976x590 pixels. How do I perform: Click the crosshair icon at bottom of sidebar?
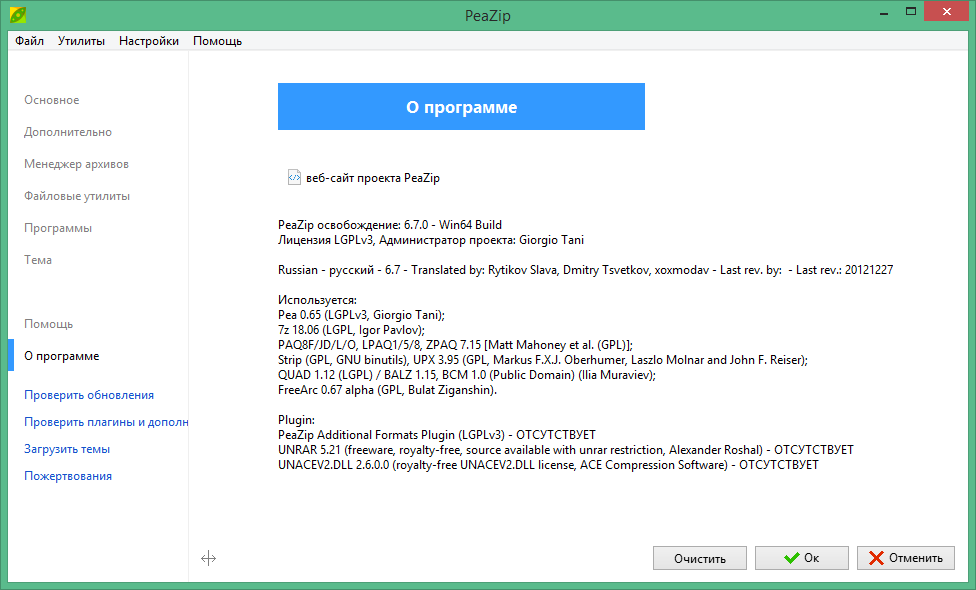(209, 559)
